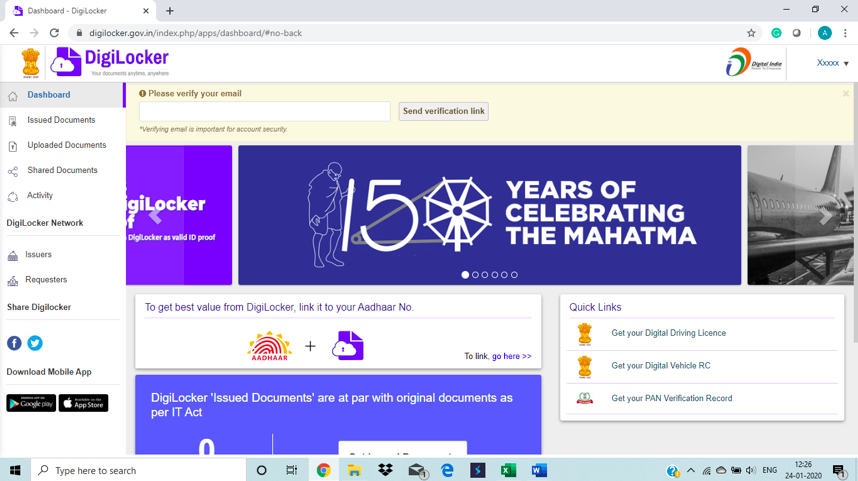Open Requesters under DigiLocker Network
The image size is (858, 481).
click(x=46, y=280)
